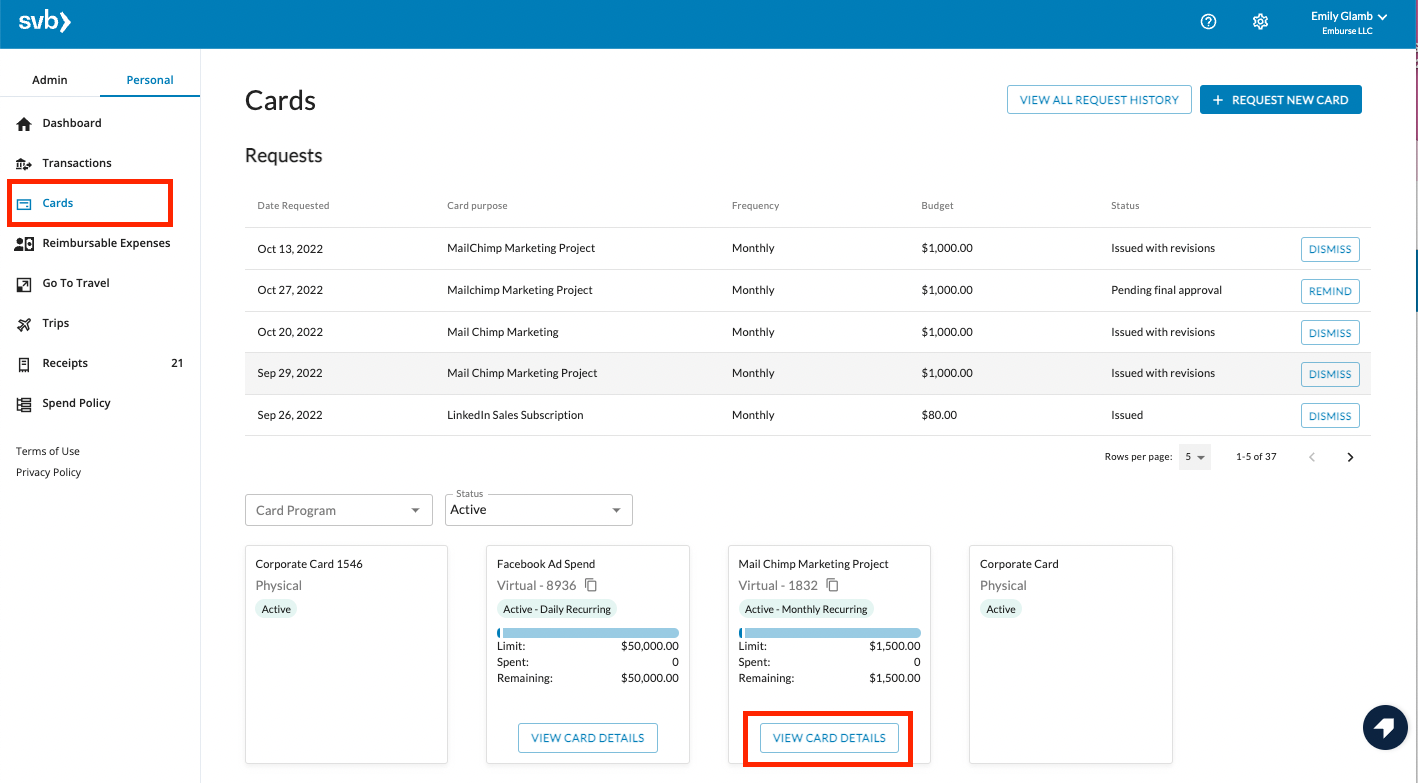This screenshot has width=1418, height=783.
Task: Click Facebook Ad Spend spending progress bar
Action: click(588, 633)
